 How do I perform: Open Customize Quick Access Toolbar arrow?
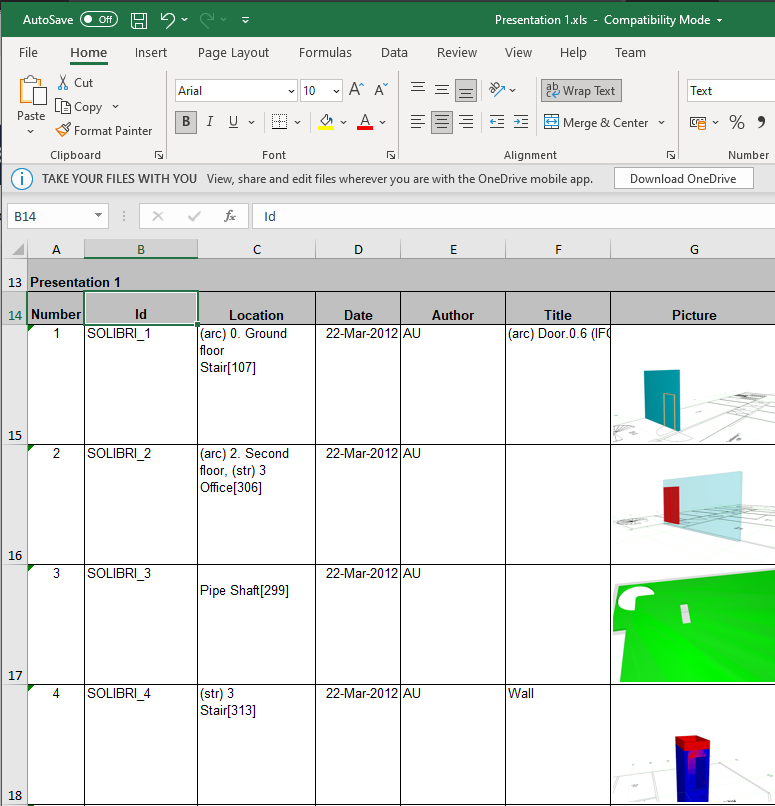(x=246, y=20)
